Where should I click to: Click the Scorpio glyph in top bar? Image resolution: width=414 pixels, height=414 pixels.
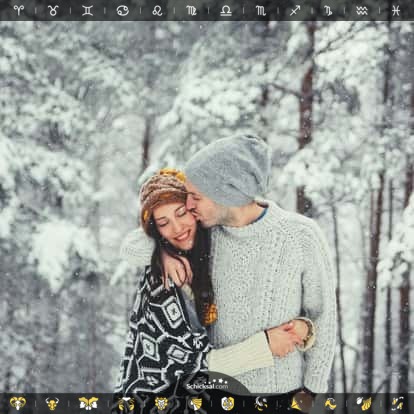tap(261, 11)
